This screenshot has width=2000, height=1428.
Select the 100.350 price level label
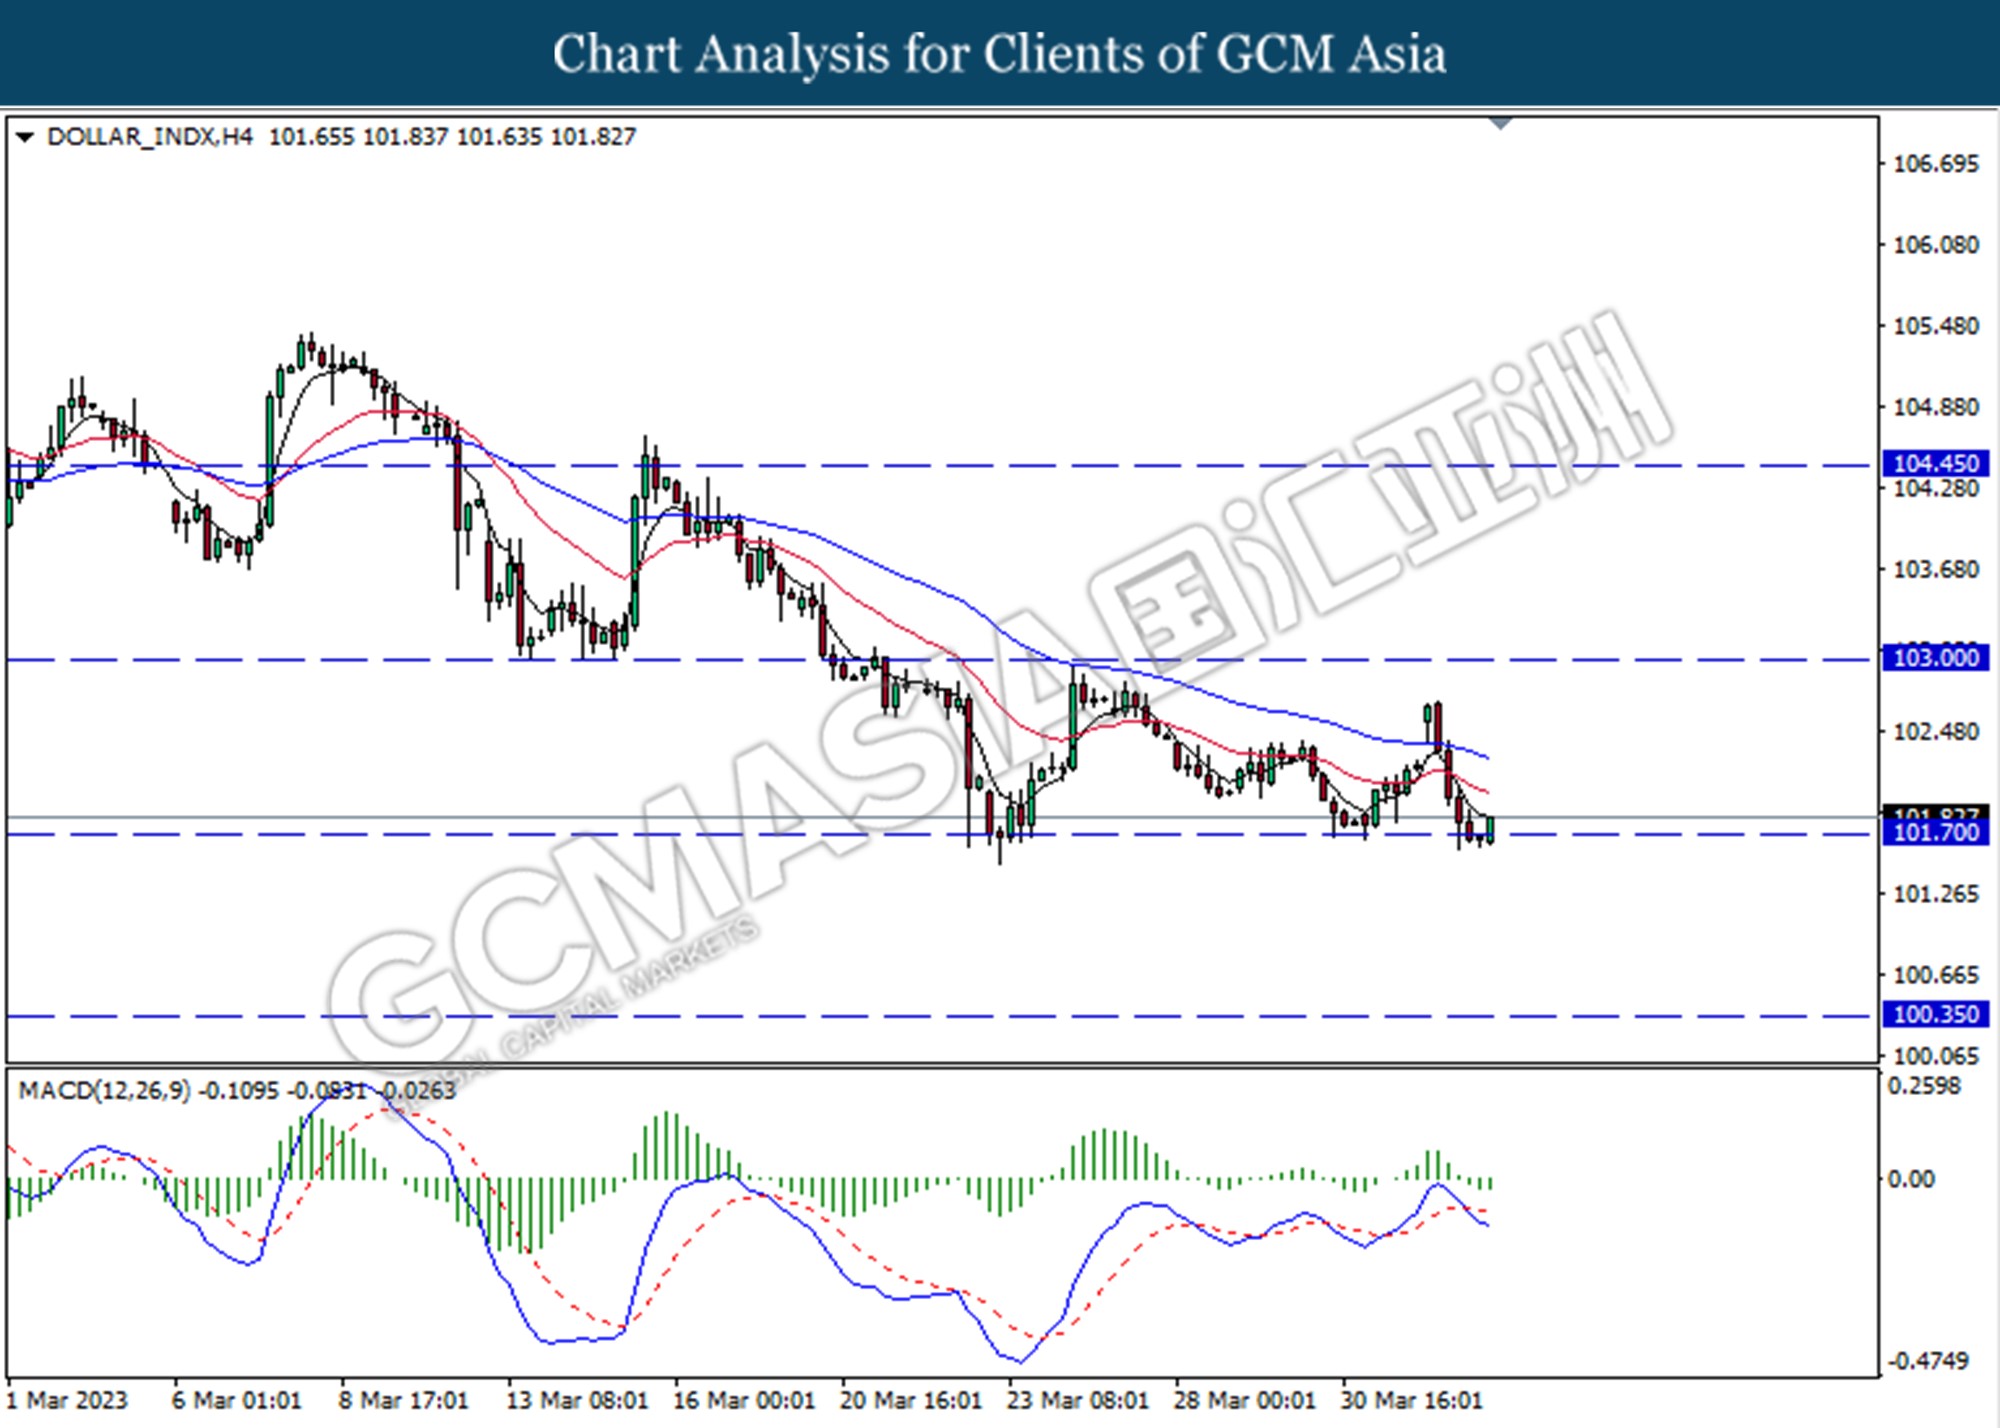[1935, 1015]
